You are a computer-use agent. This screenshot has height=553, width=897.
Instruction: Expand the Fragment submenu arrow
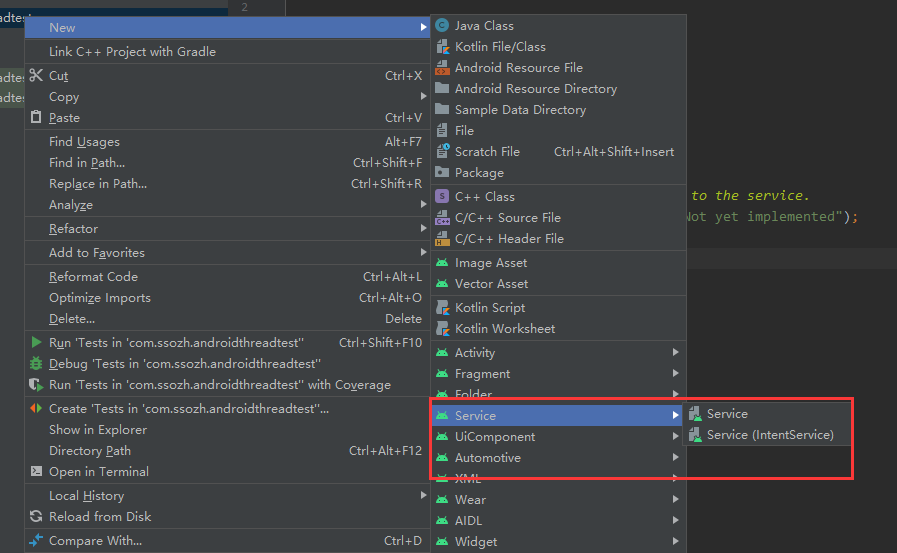pos(676,373)
